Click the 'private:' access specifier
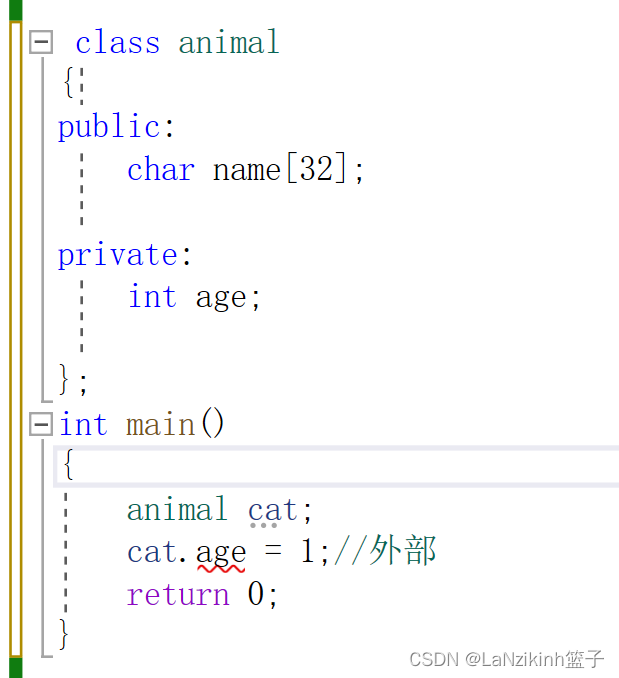The width and height of the screenshot is (619, 678). pos(124,255)
